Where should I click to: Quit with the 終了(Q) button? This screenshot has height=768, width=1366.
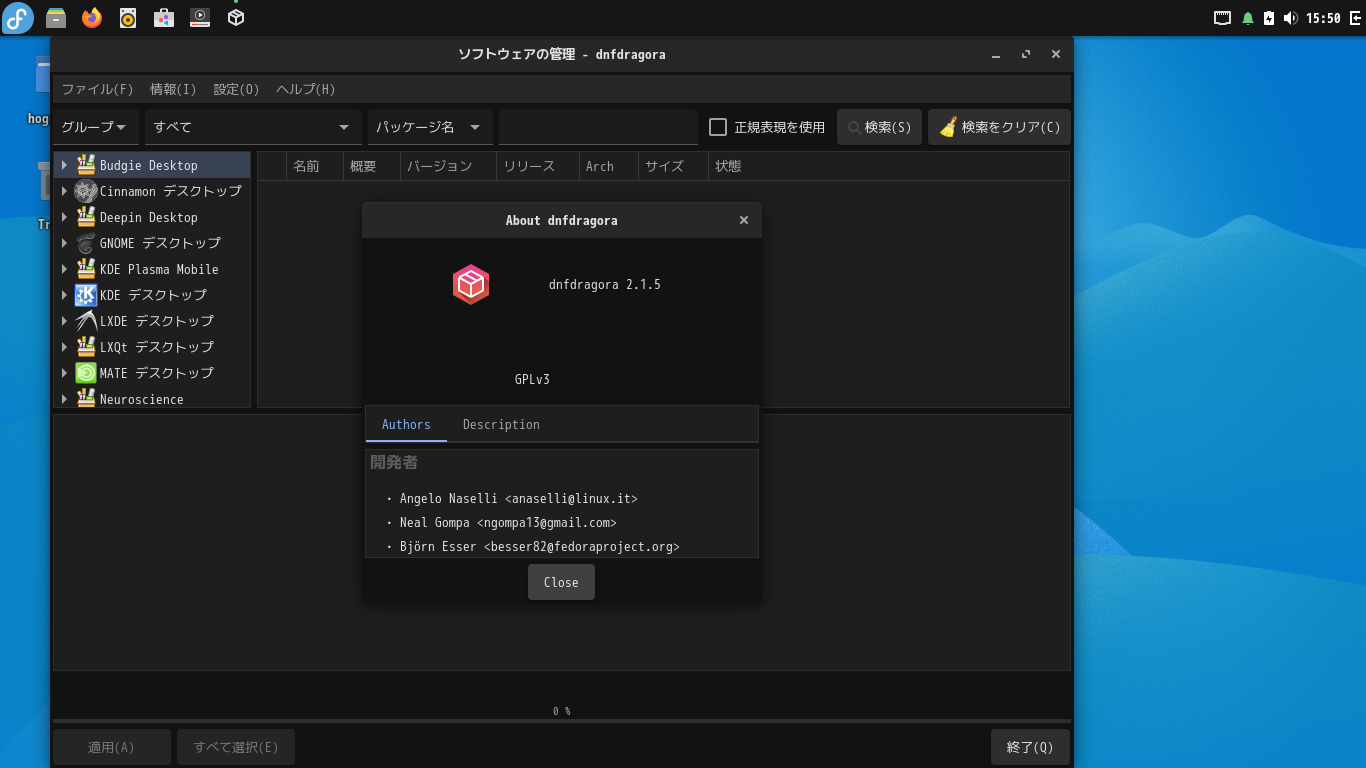pos(1030,747)
